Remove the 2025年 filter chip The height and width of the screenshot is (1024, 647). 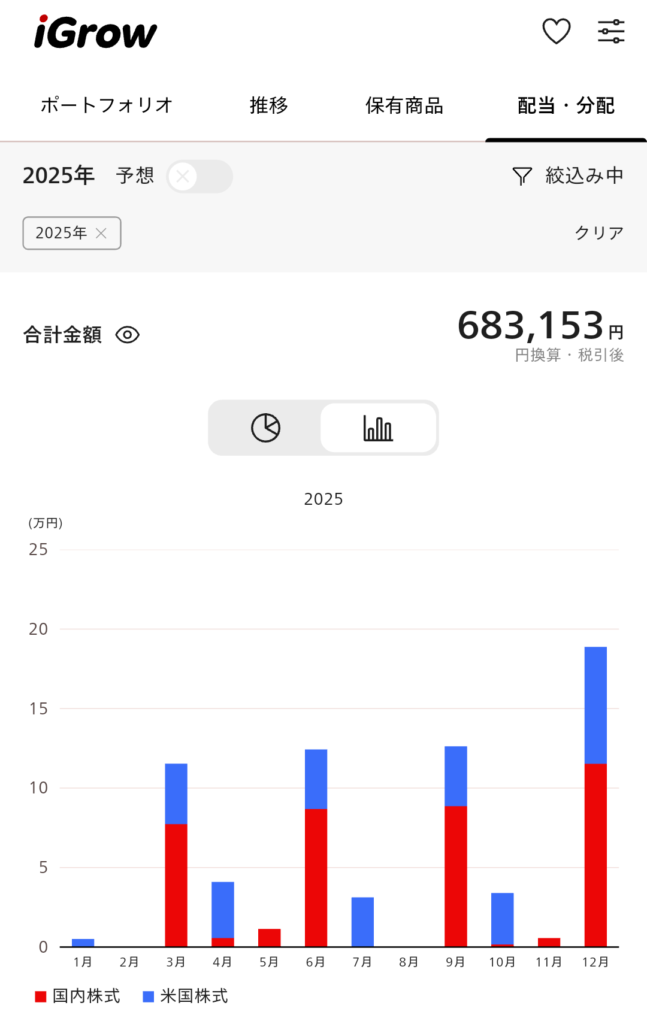coord(101,233)
